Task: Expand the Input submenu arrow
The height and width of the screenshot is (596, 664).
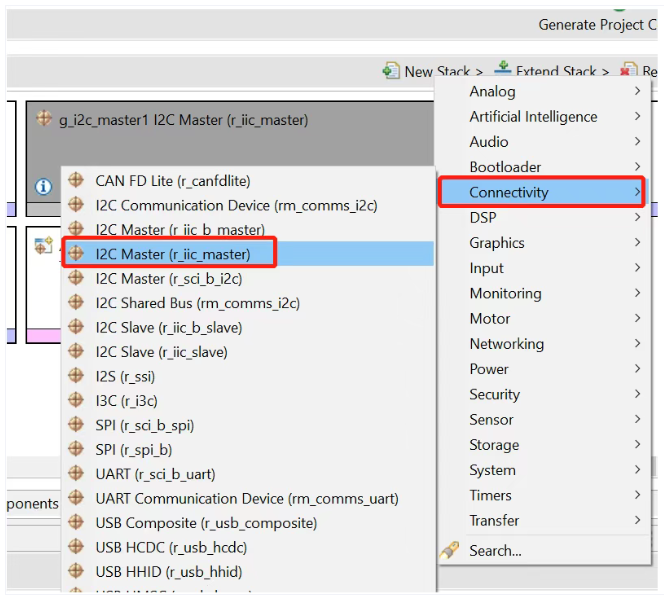Action: click(x=637, y=268)
